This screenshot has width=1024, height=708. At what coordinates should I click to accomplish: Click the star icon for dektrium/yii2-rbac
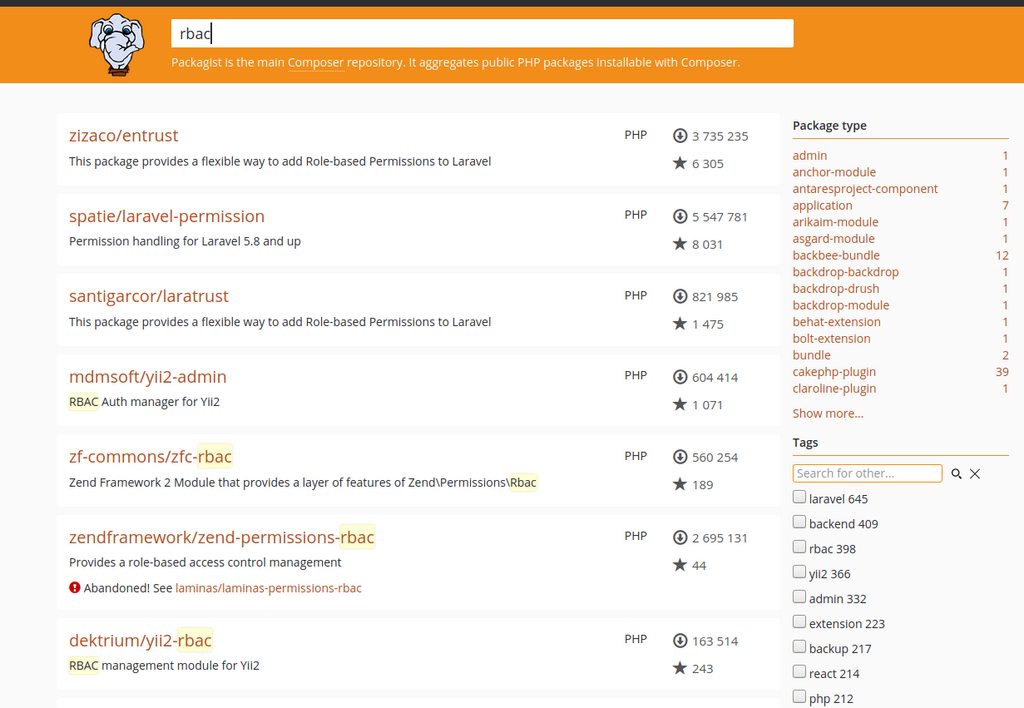680,668
